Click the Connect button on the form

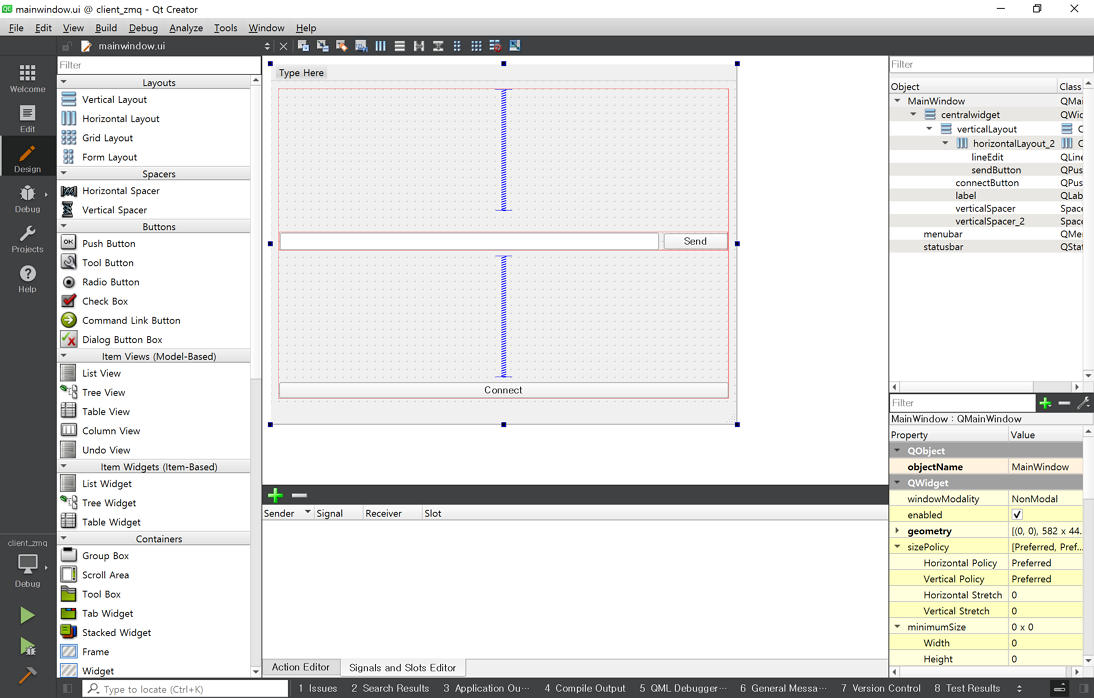(503, 390)
